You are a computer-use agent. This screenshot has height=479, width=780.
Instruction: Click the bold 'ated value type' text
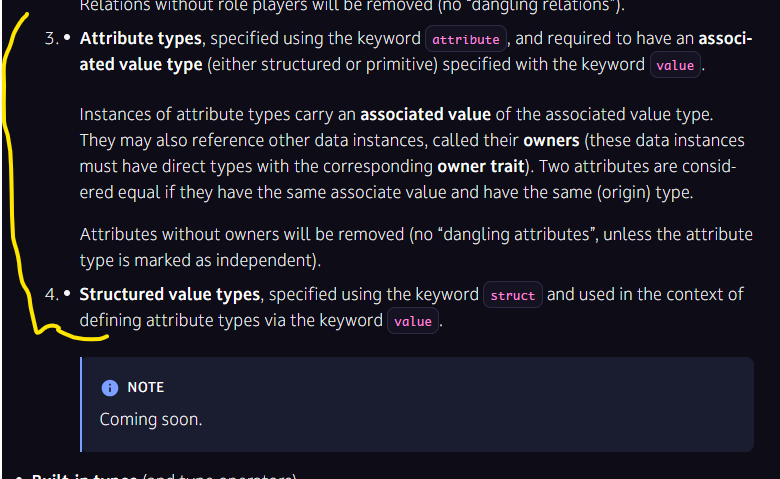[141, 65]
